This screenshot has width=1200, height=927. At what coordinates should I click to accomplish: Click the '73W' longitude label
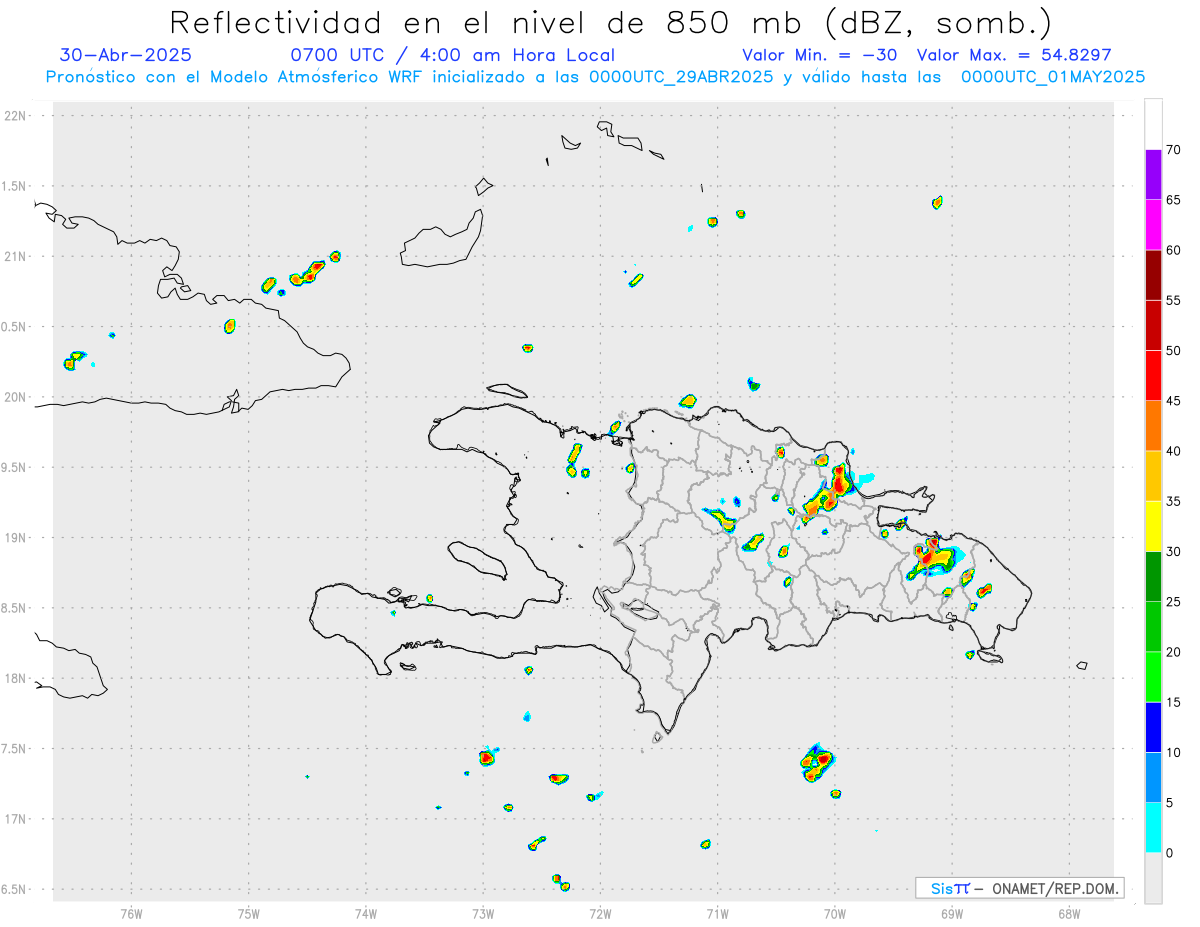(x=483, y=913)
